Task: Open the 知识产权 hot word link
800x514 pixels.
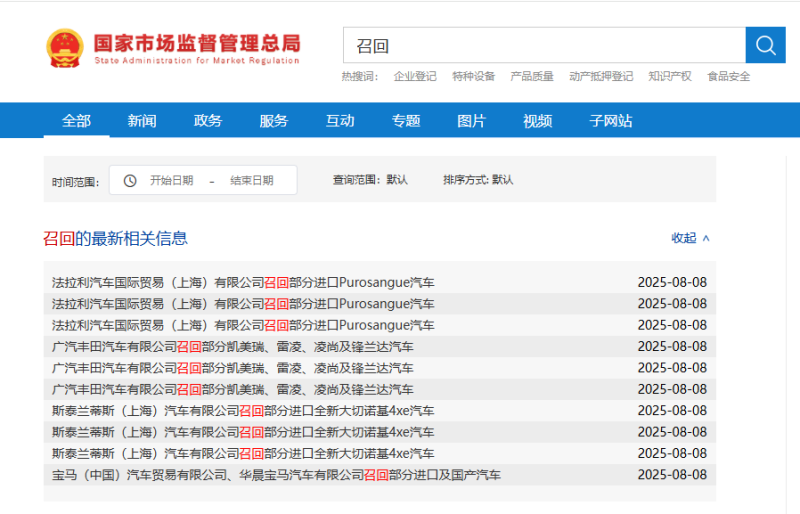Action: (x=669, y=76)
